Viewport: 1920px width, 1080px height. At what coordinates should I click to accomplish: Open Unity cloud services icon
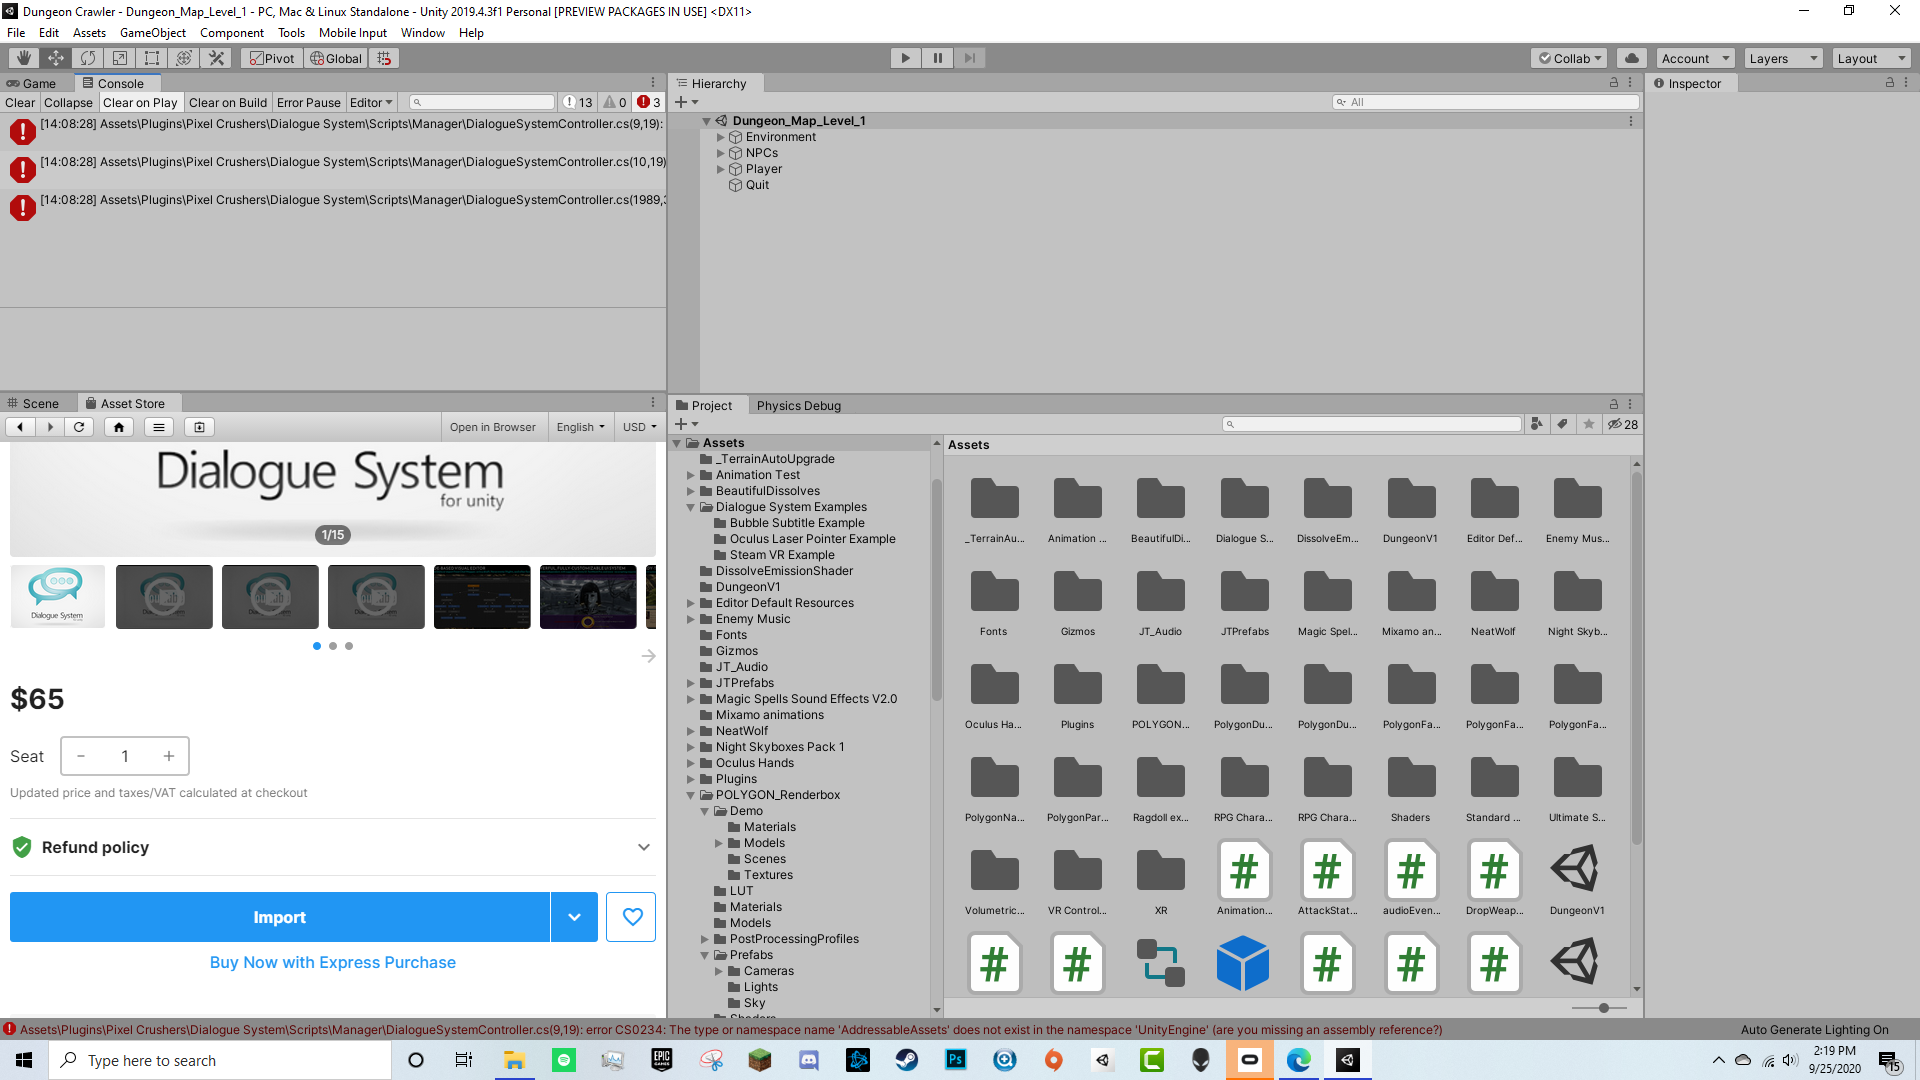tap(1631, 58)
